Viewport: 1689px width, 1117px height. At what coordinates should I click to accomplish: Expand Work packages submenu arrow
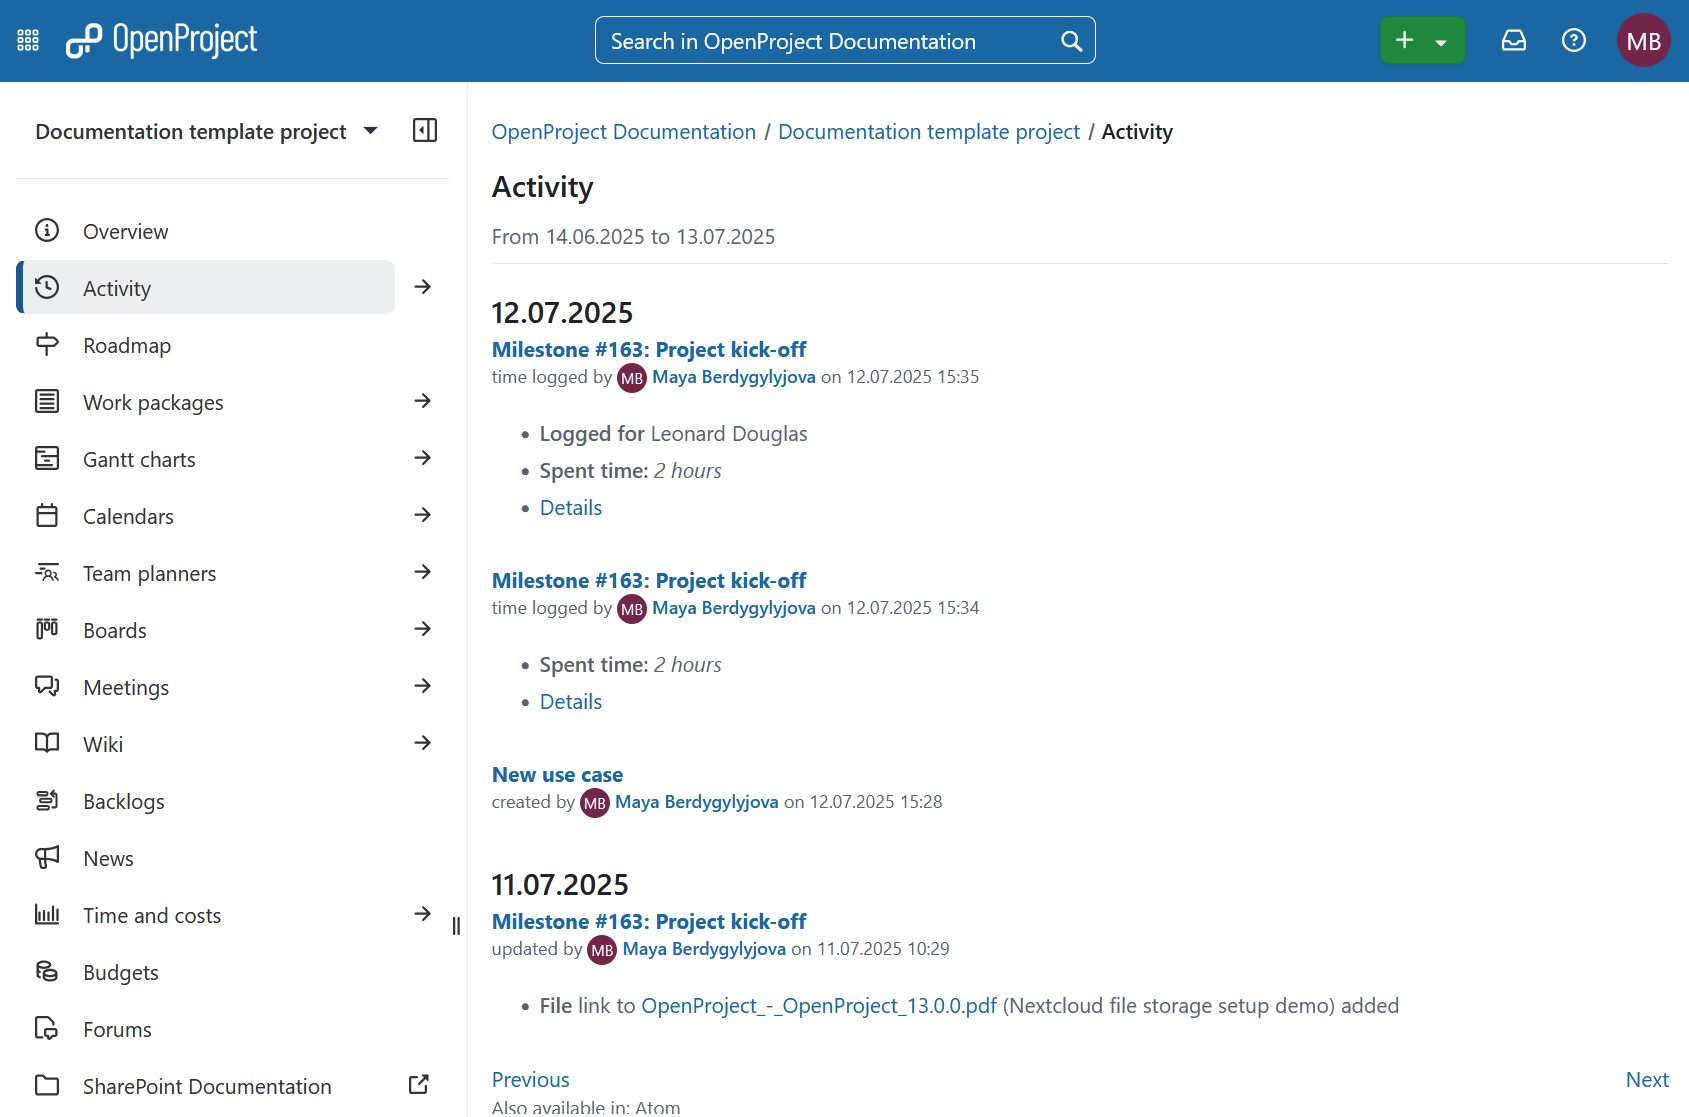pyautogui.click(x=422, y=401)
